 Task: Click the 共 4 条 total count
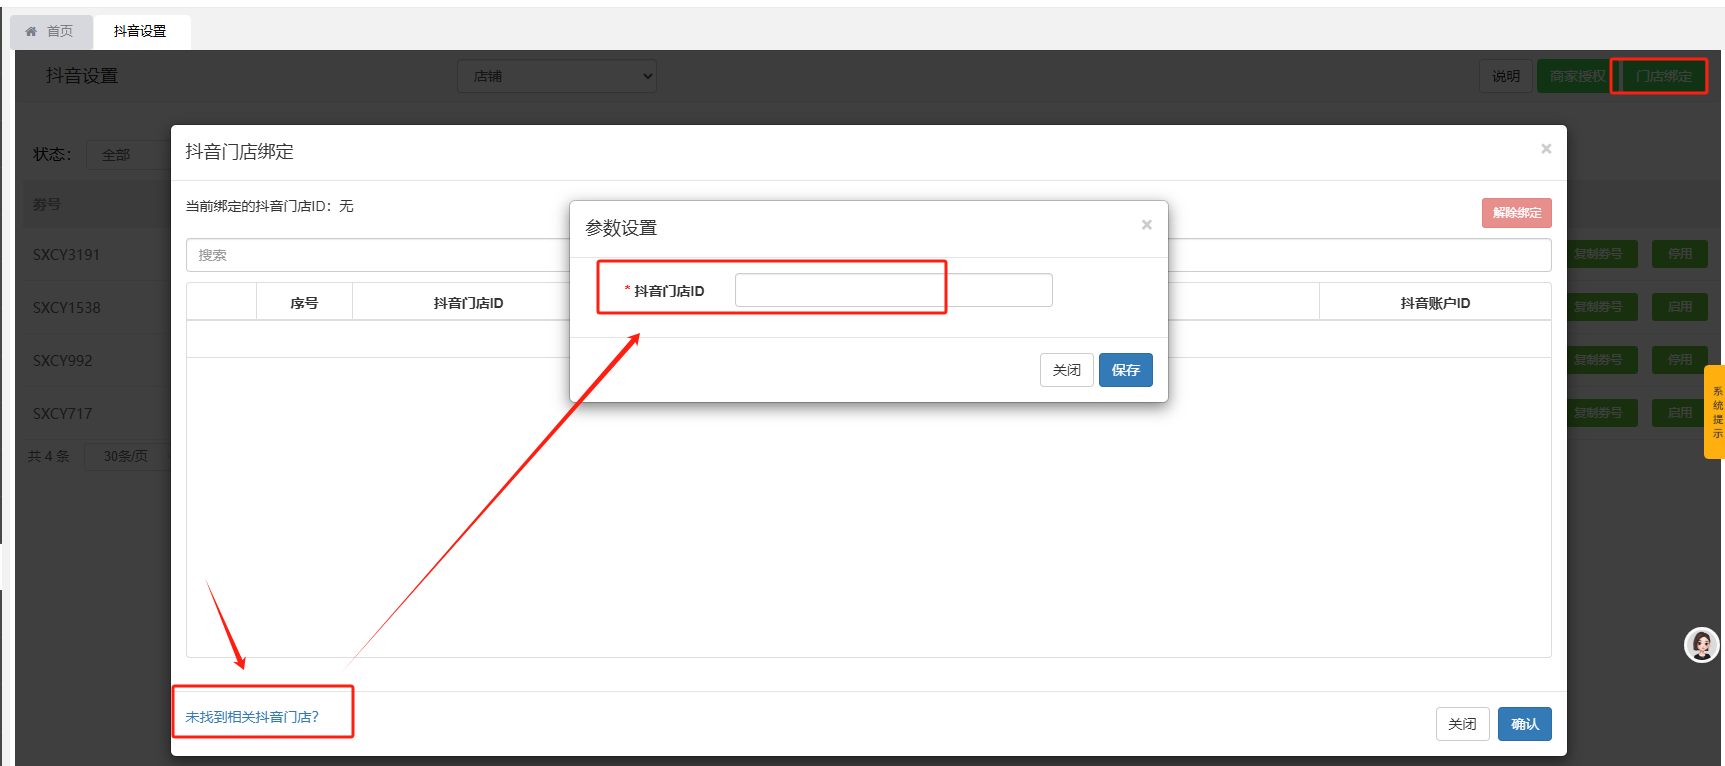[x=48, y=456]
